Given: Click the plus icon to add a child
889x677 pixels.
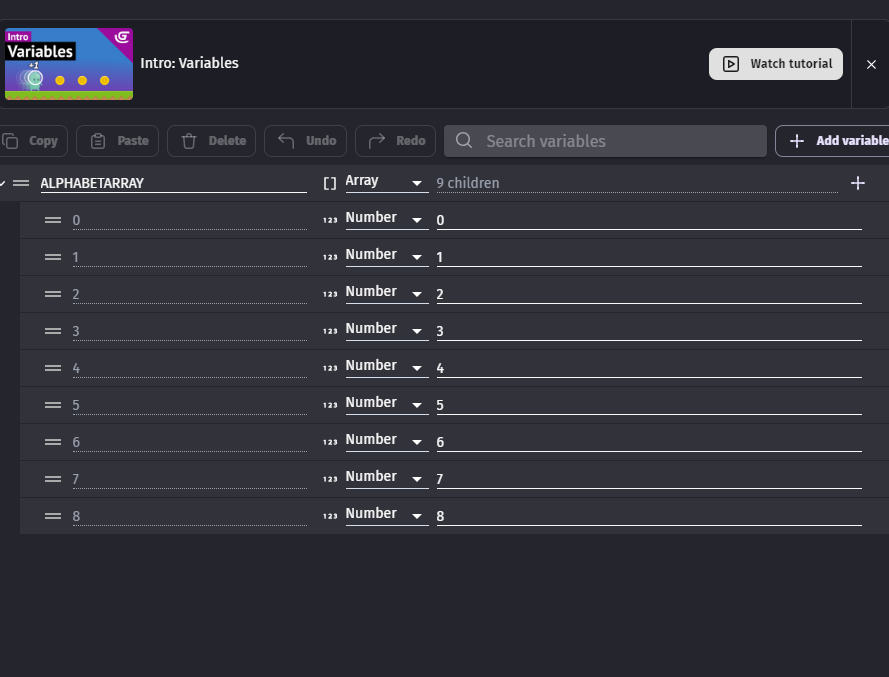Looking at the screenshot, I should [x=858, y=183].
